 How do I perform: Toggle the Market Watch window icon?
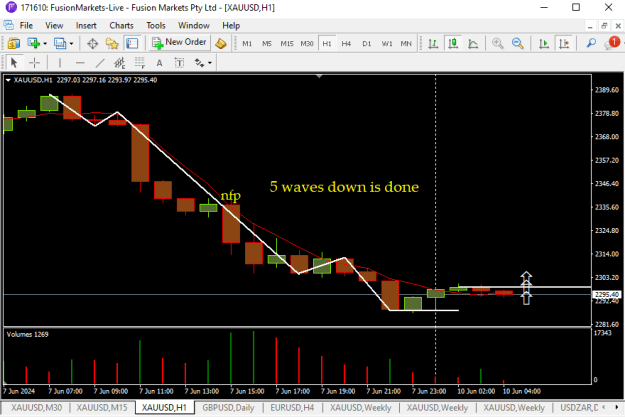tap(14, 43)
